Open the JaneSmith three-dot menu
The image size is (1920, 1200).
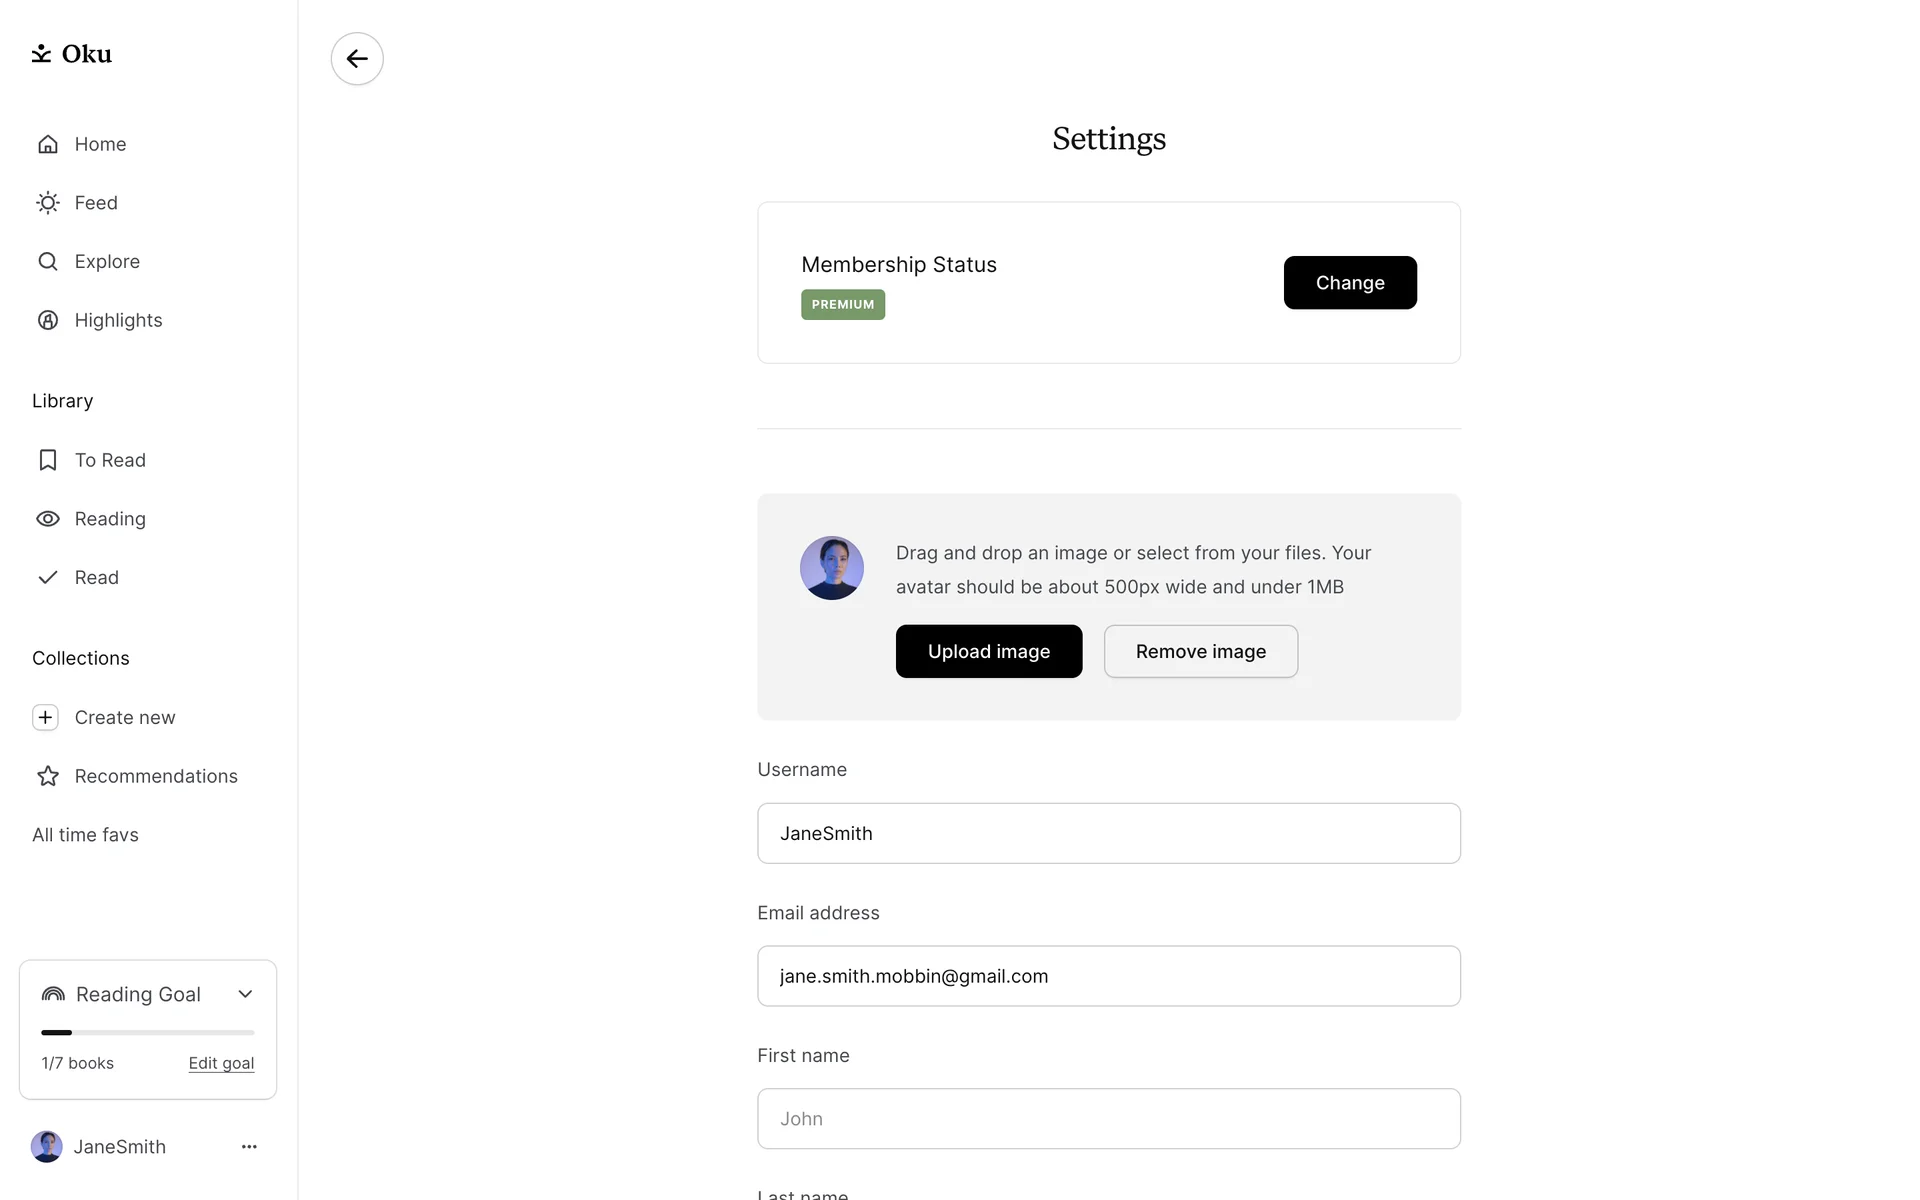(x=249, y=1147)
